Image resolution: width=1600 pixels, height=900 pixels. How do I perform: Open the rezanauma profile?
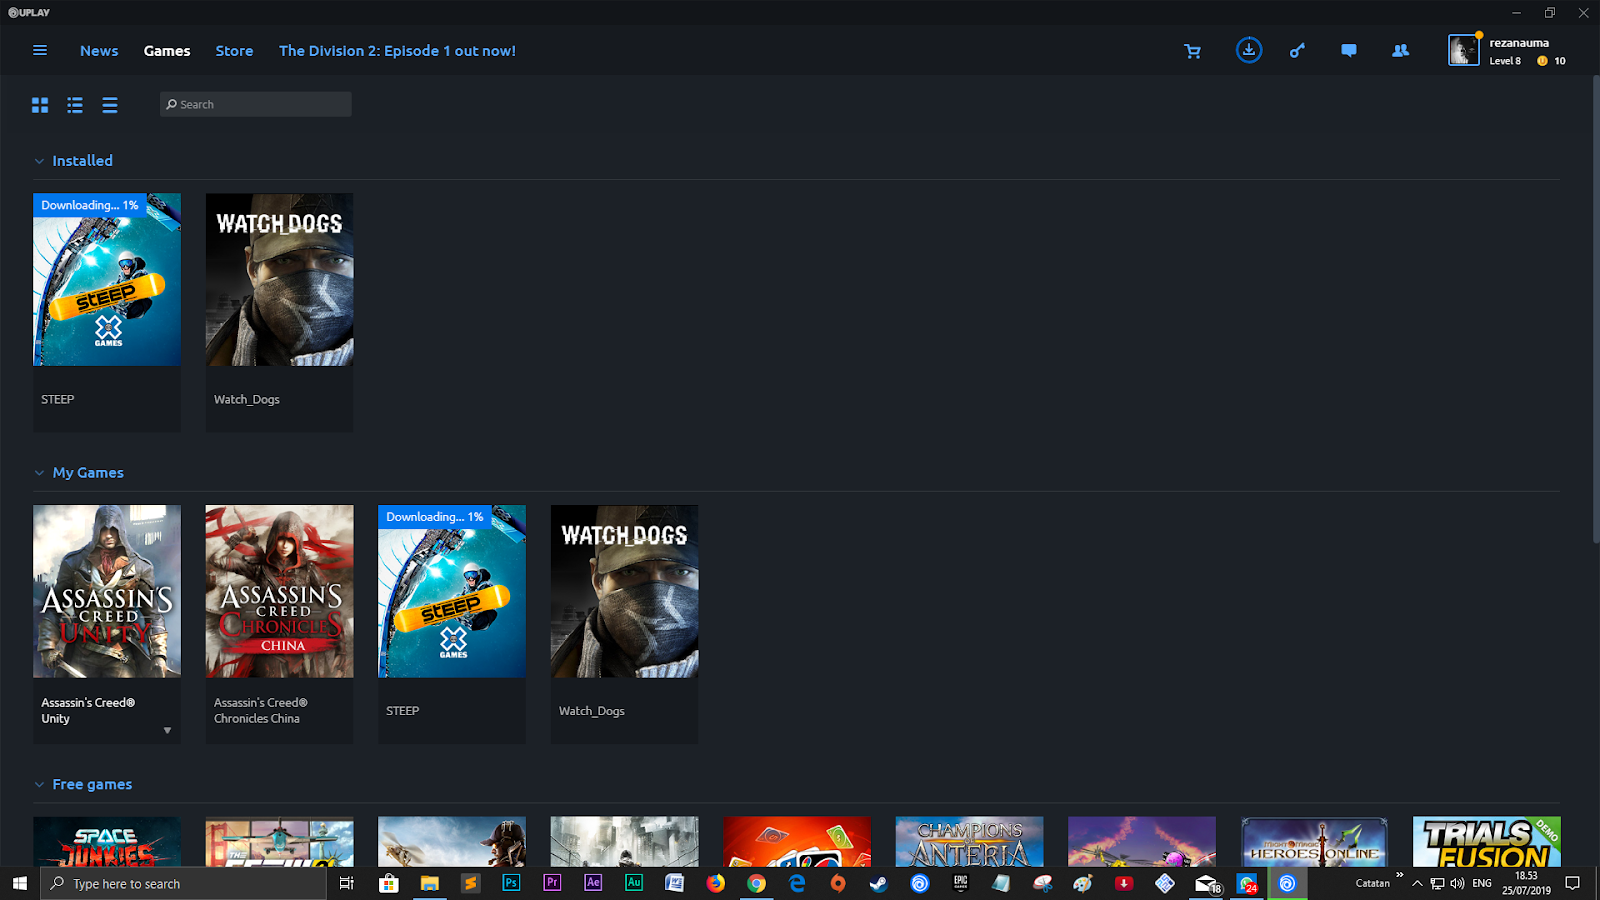1500,49
